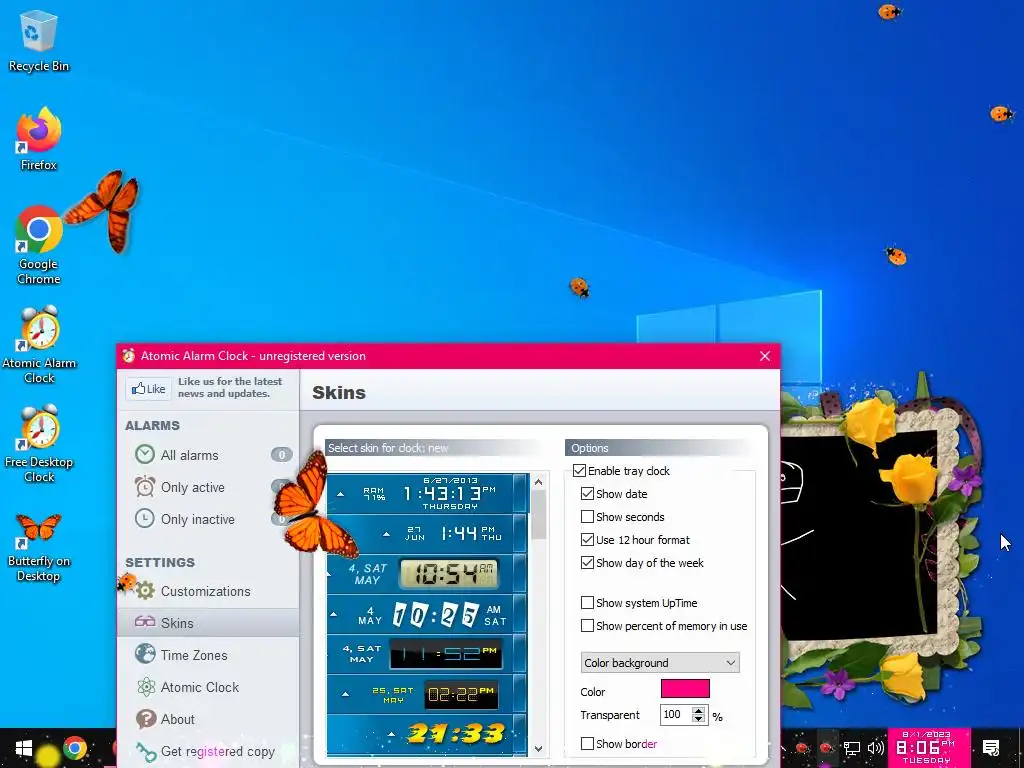Click the Skins glasses icon
Image resolution: width=1024 pixels, height=768 pixels.
(145, 622)
